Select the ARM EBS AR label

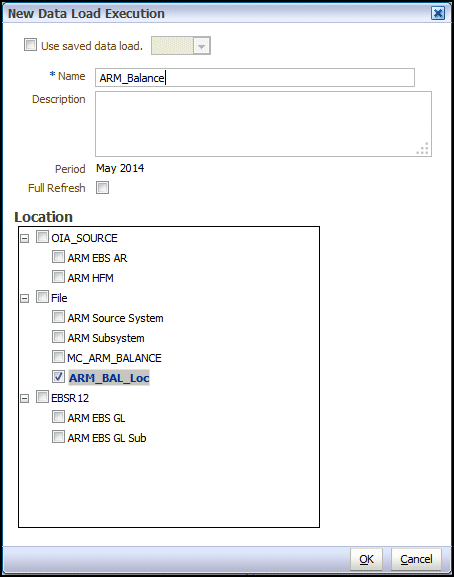pos(97,258)
